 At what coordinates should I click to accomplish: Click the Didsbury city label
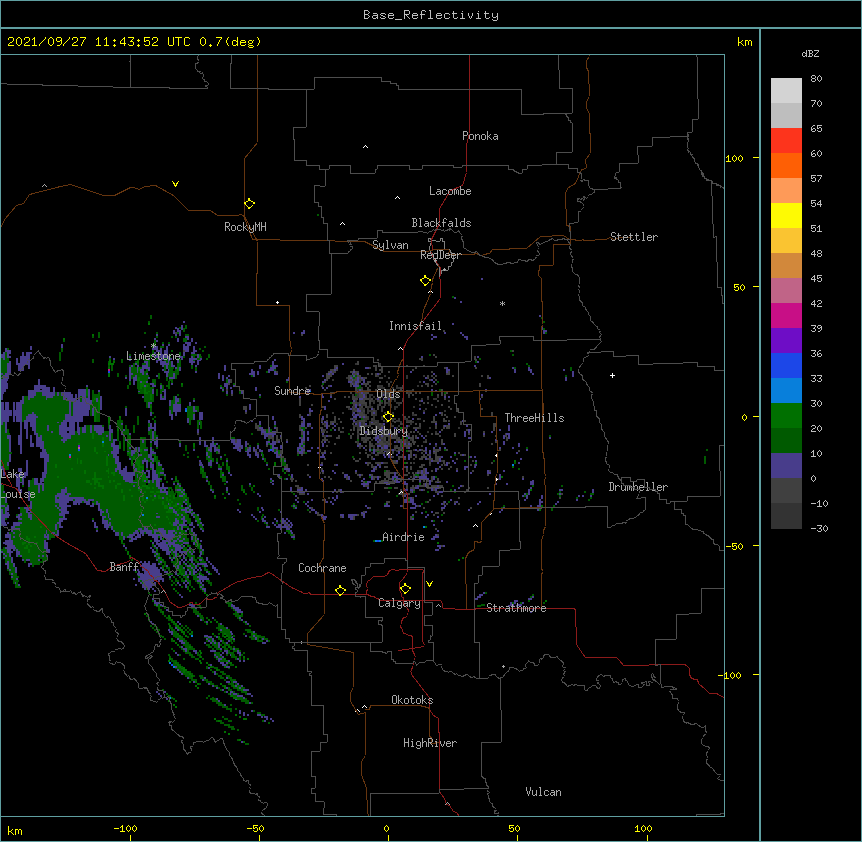pyautogui.click(x=384, y=431)
